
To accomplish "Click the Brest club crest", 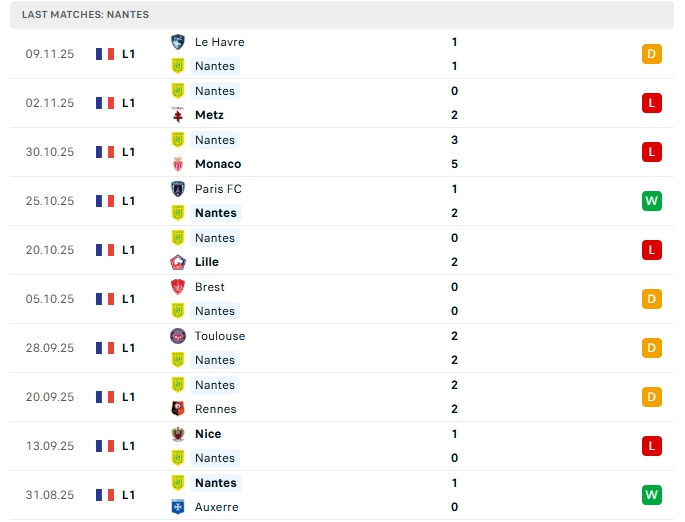I will (178, 287).
